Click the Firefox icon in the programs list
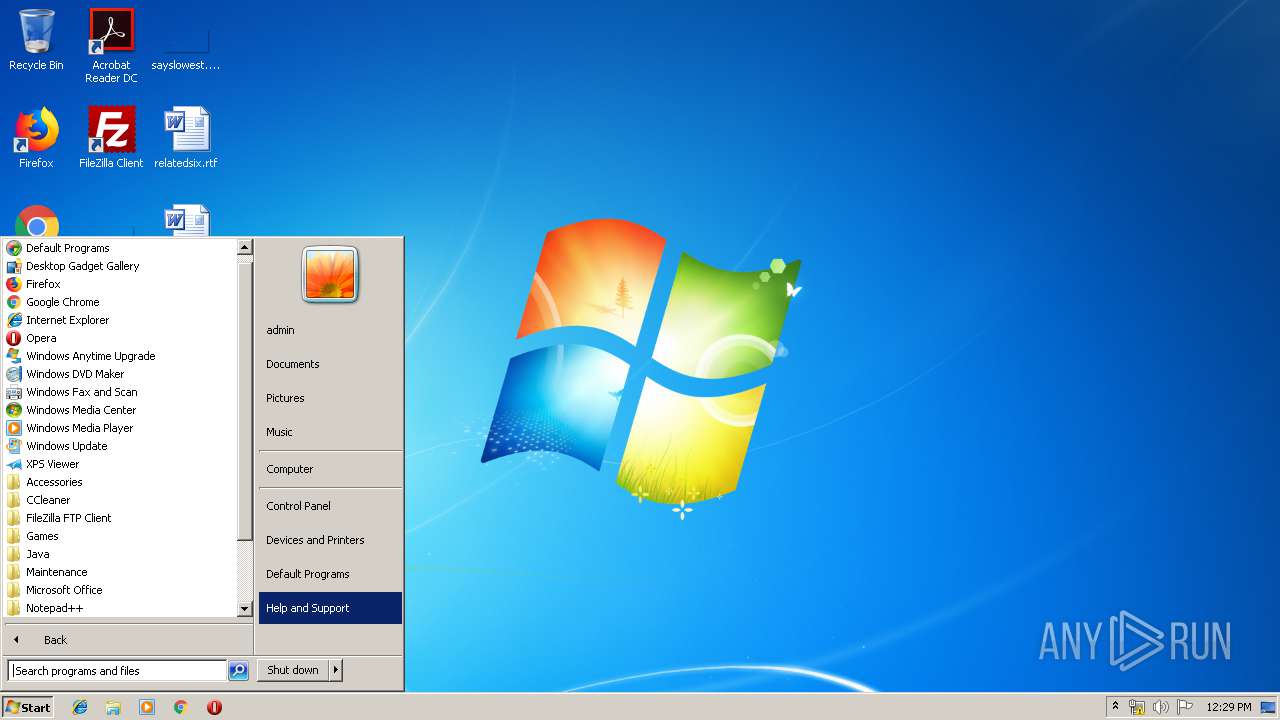This screenshot has width=1280, height=720. coord(14,284)
